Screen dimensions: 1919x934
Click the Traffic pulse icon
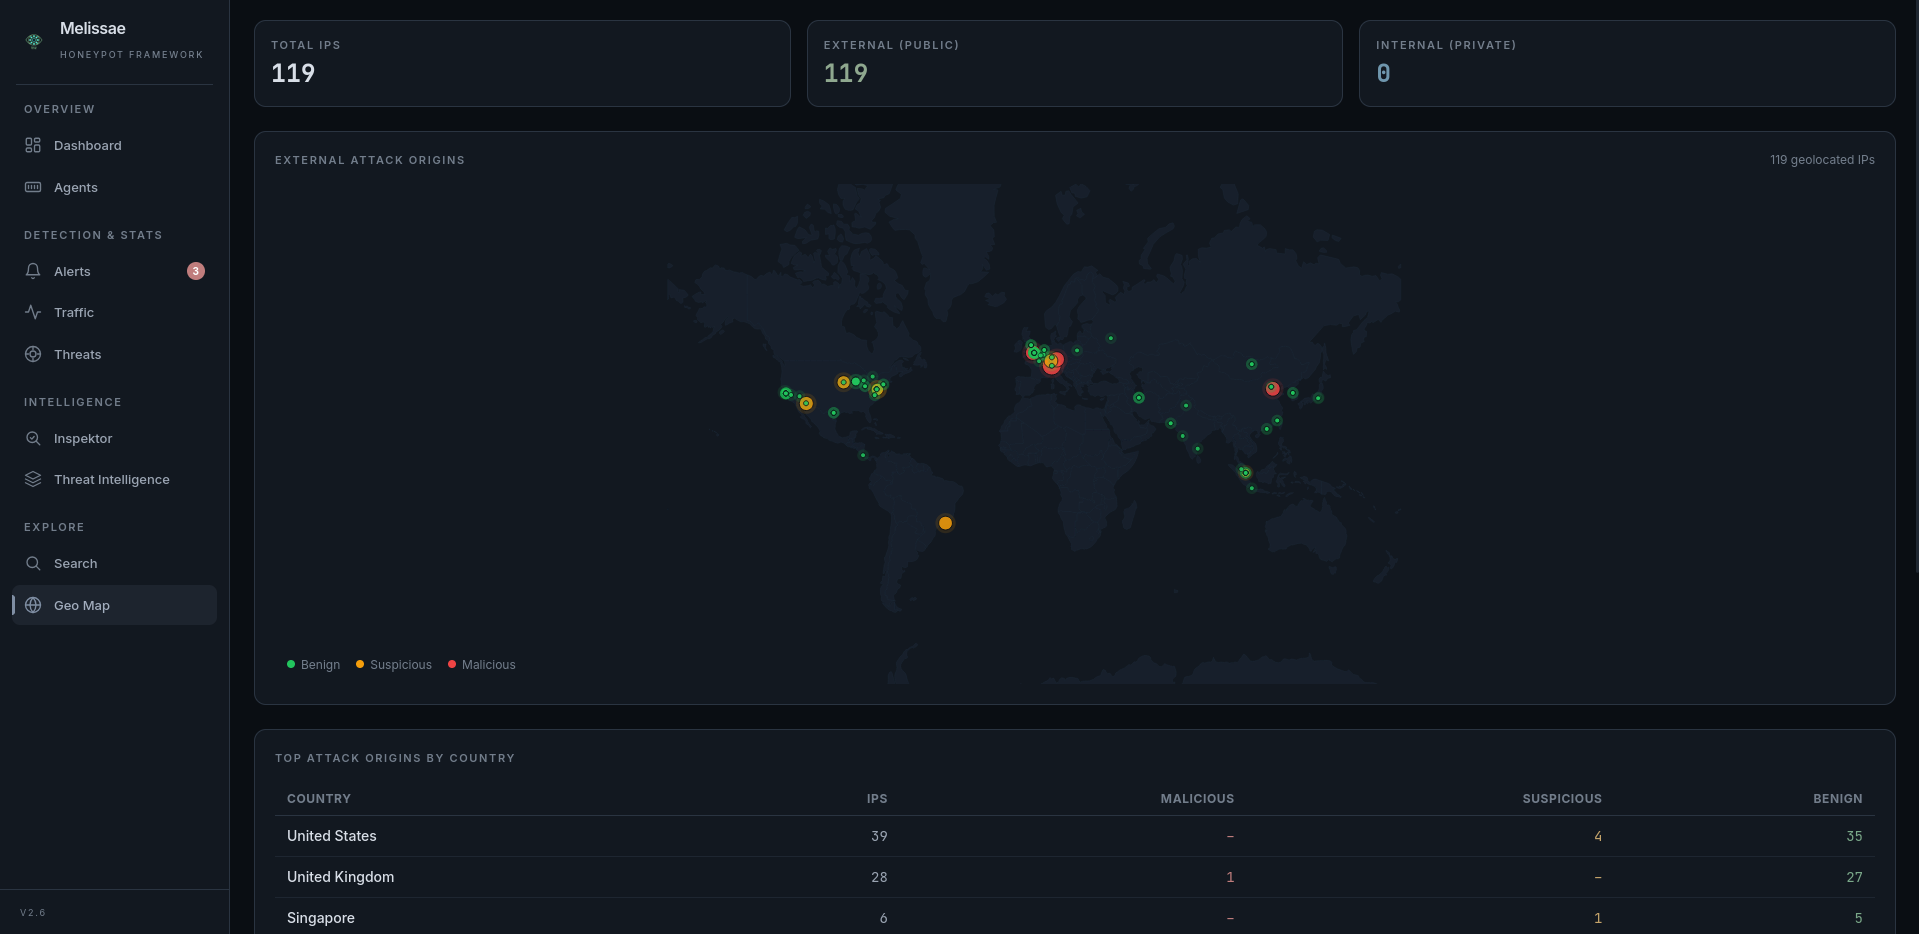point(33,312)
